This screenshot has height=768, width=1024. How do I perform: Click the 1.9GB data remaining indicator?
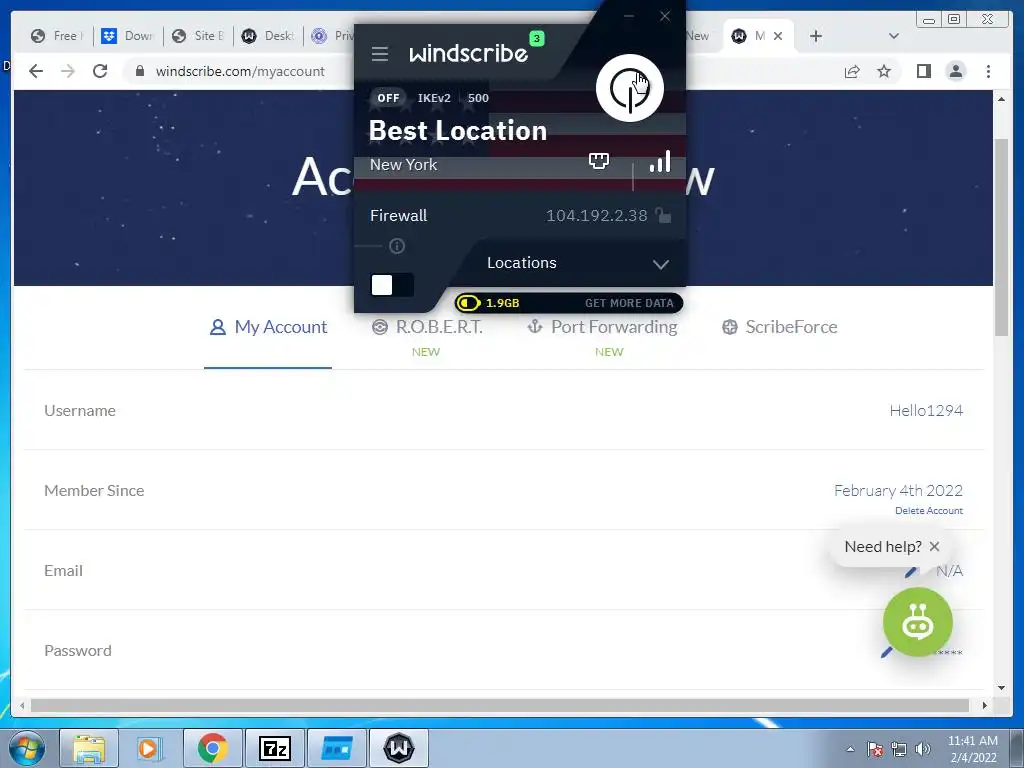[x=489, y=303]
